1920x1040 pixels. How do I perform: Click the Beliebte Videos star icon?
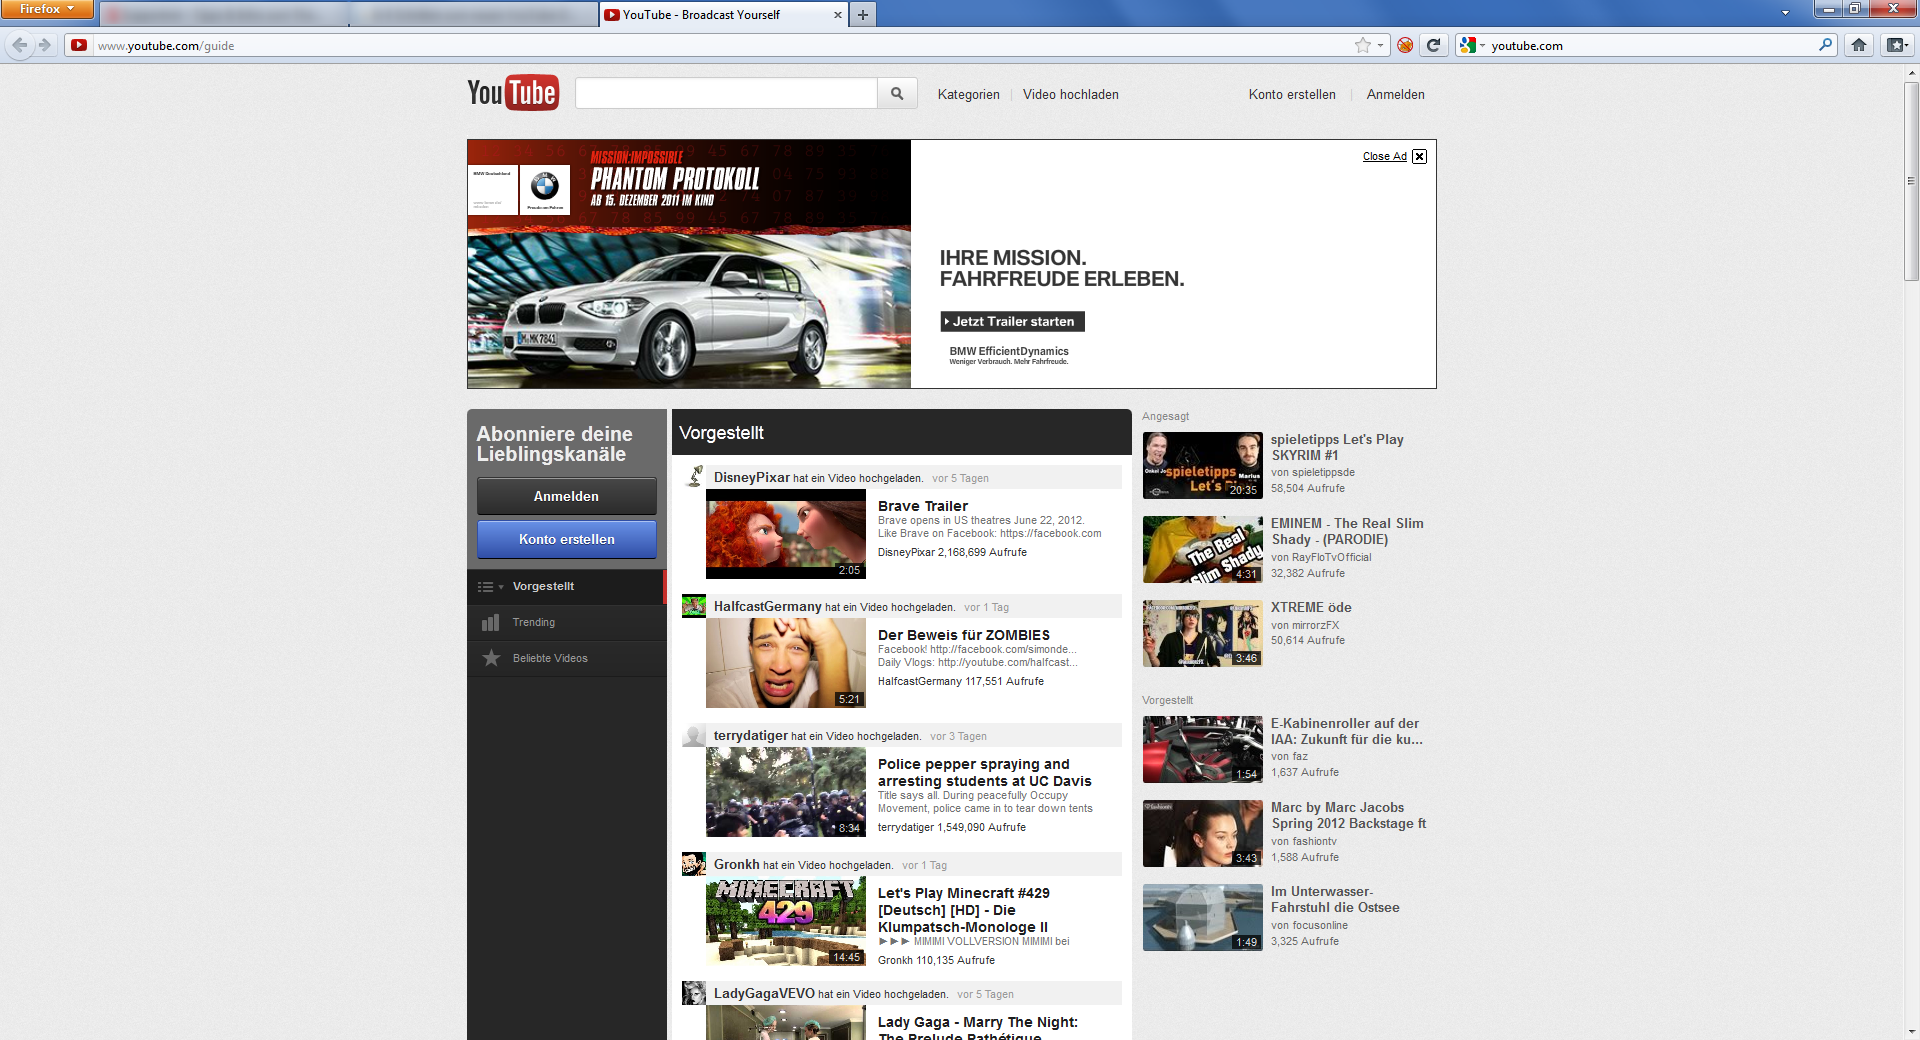point(491,658)
